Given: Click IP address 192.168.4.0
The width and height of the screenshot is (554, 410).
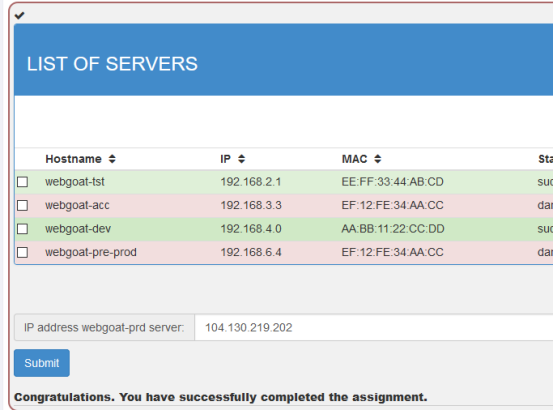Looking at the screenshot, I should (251, 229).
